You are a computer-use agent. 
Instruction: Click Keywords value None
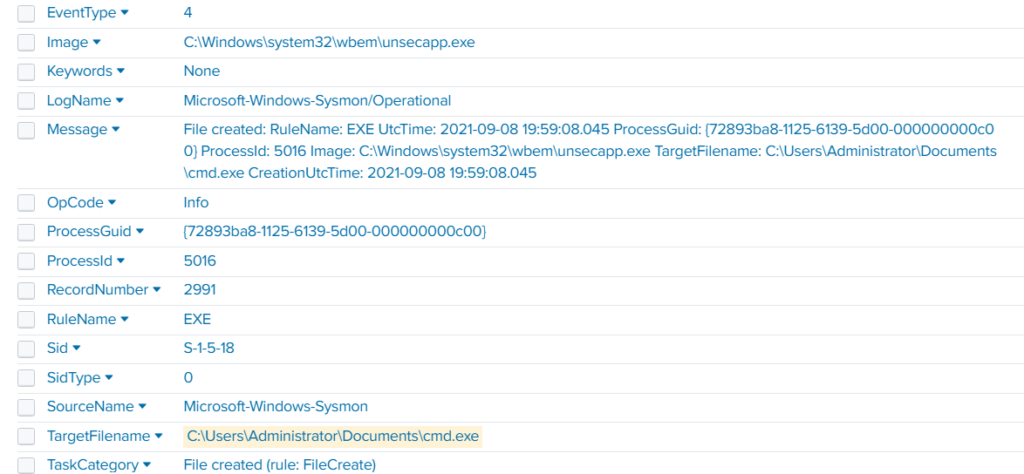[x=202, y=71]
